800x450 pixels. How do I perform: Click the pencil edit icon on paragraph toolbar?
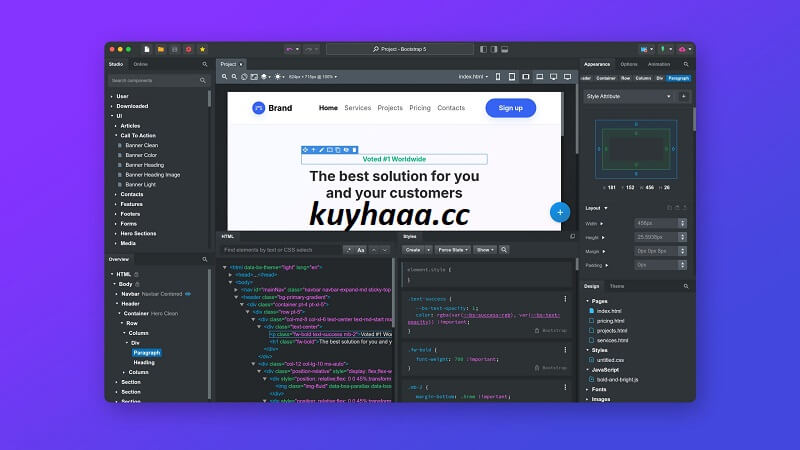321,150
